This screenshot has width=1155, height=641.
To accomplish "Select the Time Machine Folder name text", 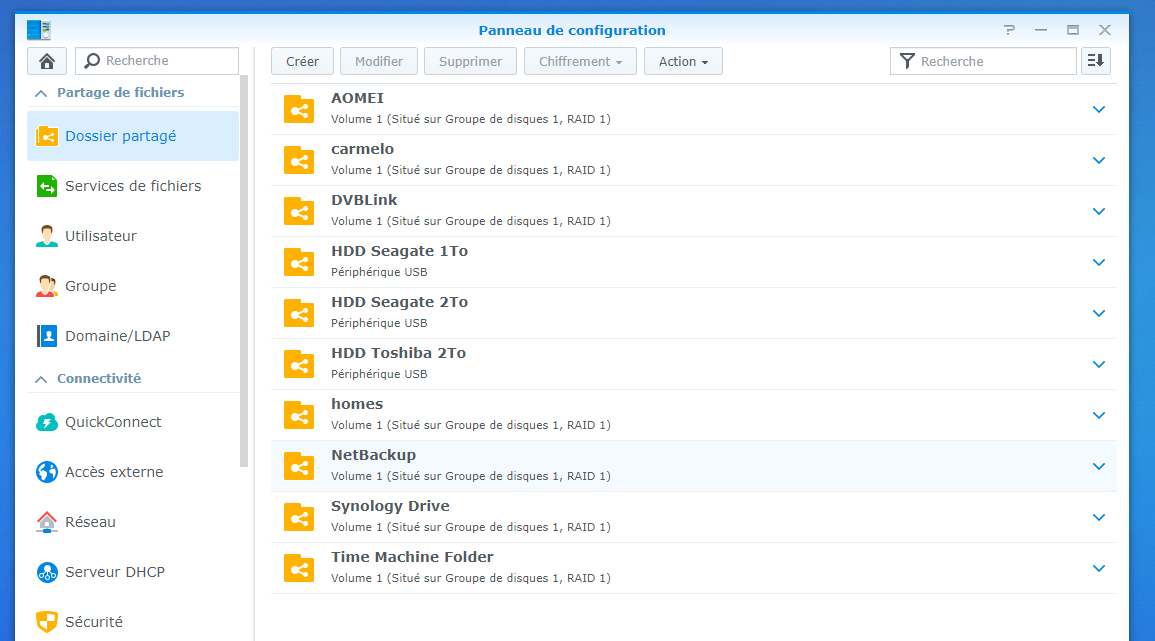I will (x=412, y=557).
